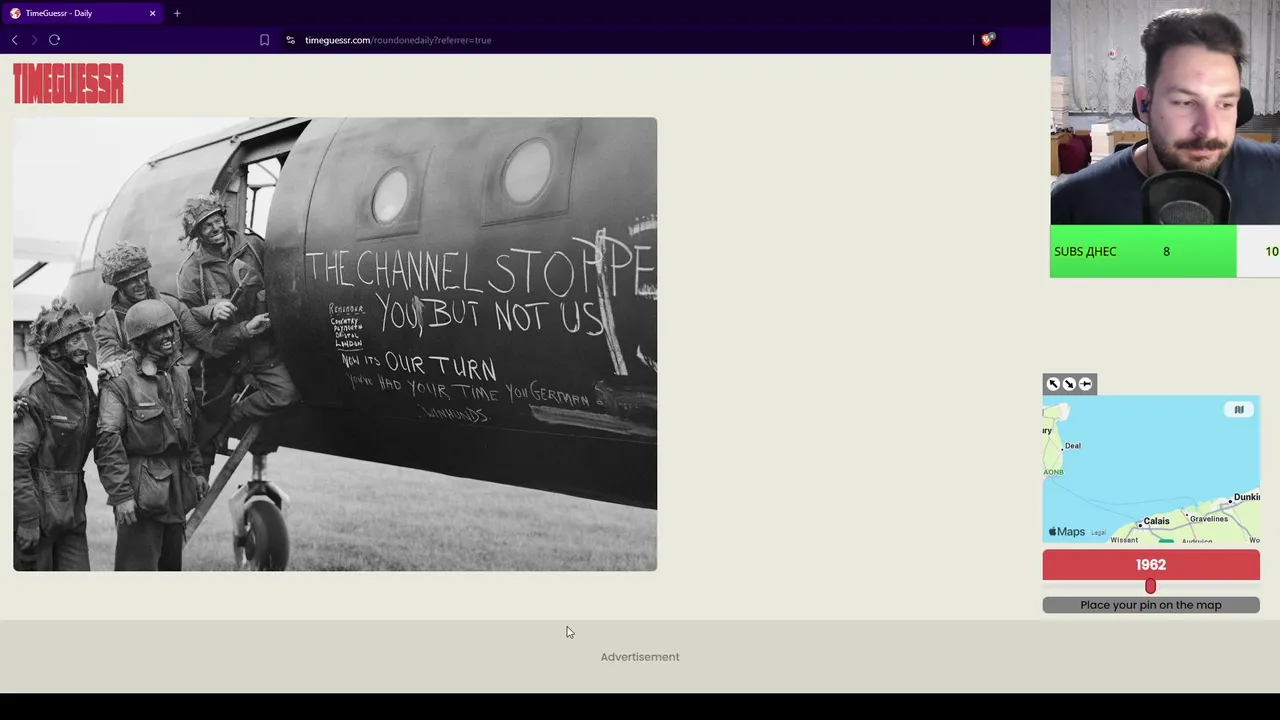Click the TimeGuessr logo
The height and width of the screenshot is (720, 1280).
tap(68, 83)
